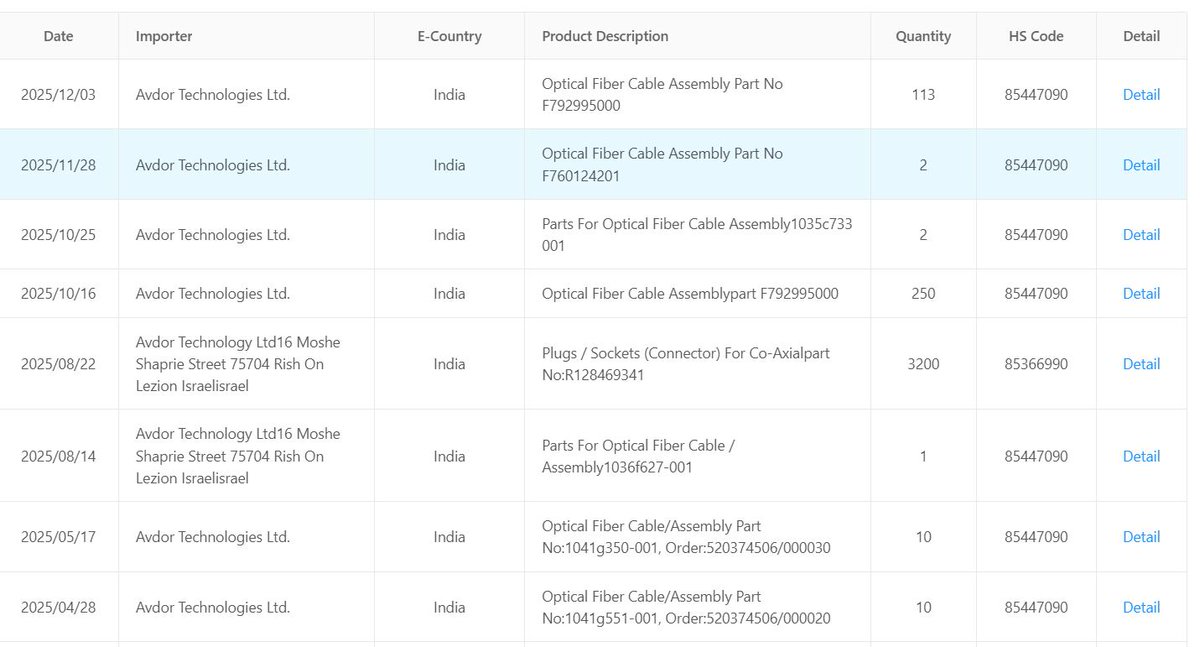This screenshot has height=647, width=1200.
Task: Click importer with Moshe Shaprie address, 2025/08/14 row
Action: tap(238, 456)
